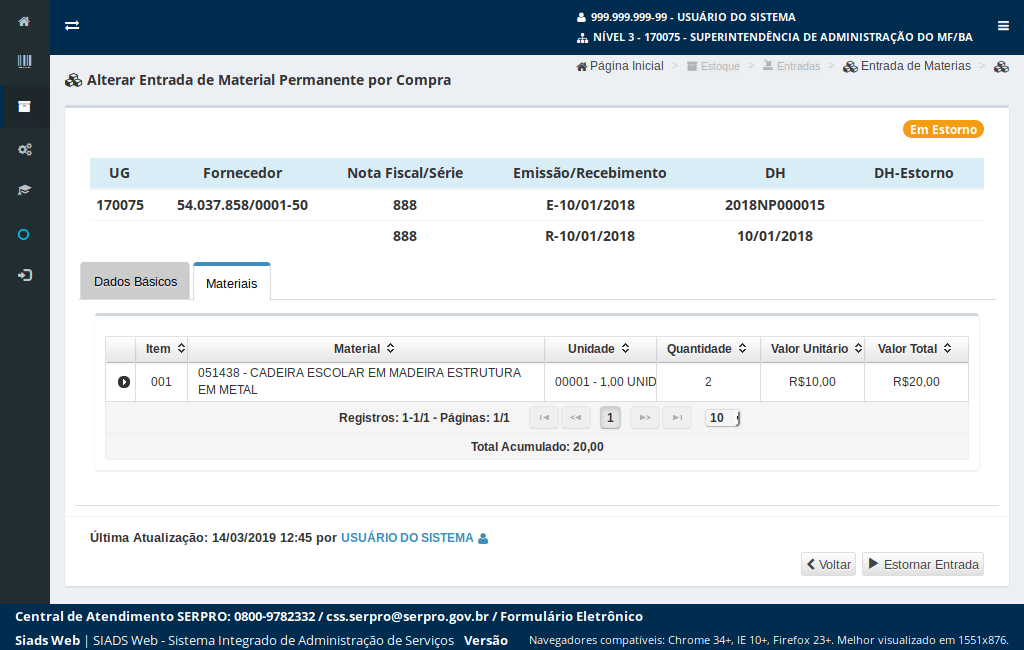Image resolution: width=1024 pixels, height=650 pixels.
Task: Click the Siads Web footer label
Action: pyautogui.click(x=48, y=640)
